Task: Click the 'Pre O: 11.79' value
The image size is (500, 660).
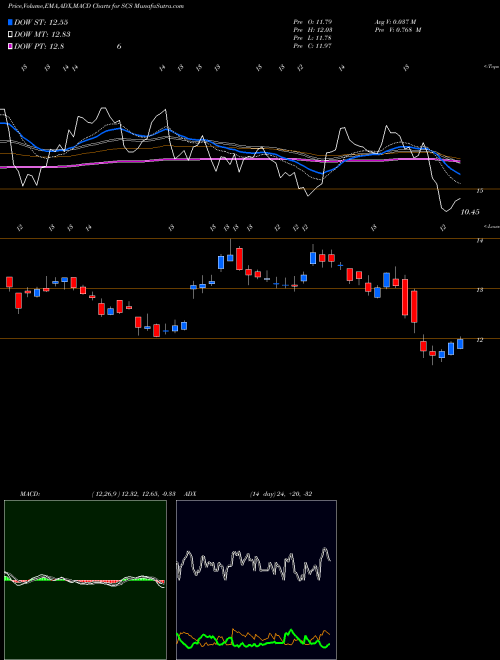Action: [314, 21]
